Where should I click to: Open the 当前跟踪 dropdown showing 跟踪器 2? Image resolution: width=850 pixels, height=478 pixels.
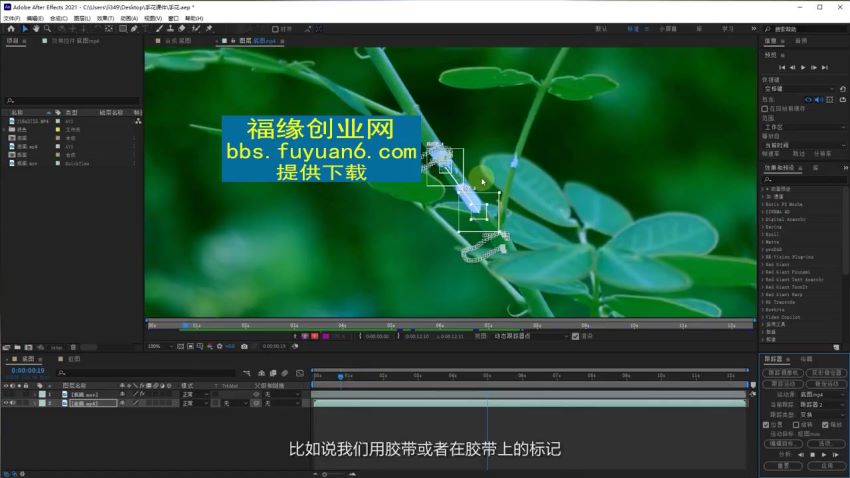point(823,405)
